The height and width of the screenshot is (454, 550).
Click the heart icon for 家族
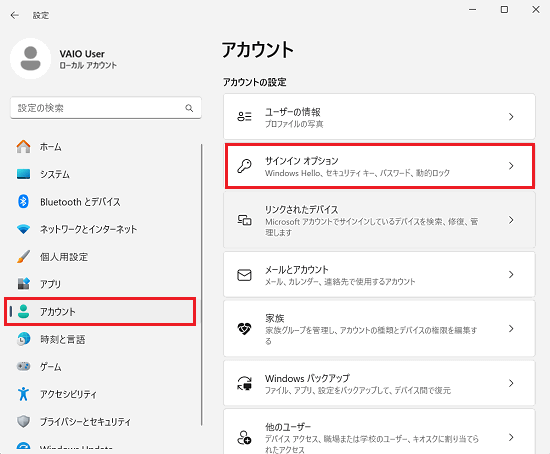click(244, 329)
